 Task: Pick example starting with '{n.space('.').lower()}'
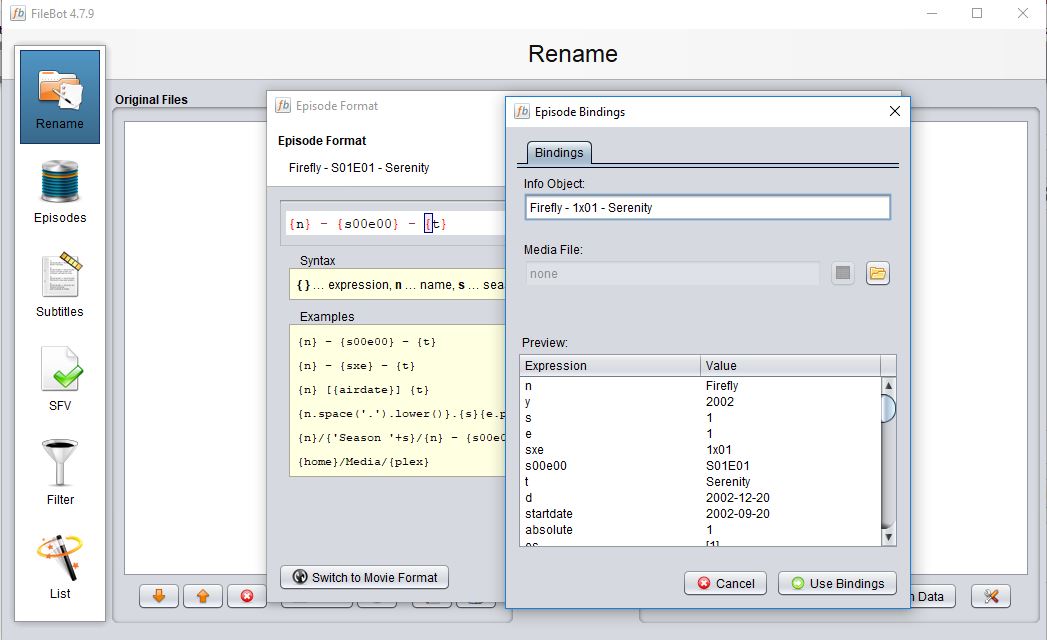click(401, 414)
